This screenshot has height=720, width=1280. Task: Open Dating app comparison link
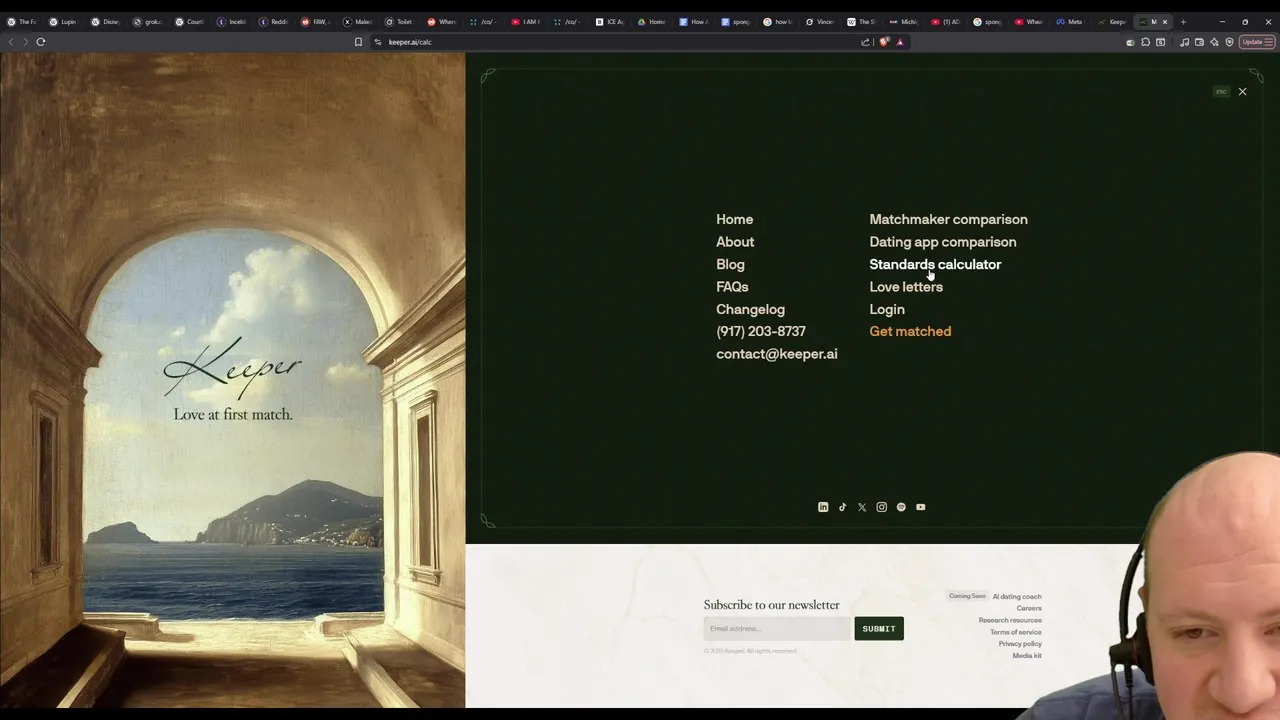(x=943, y=242)
